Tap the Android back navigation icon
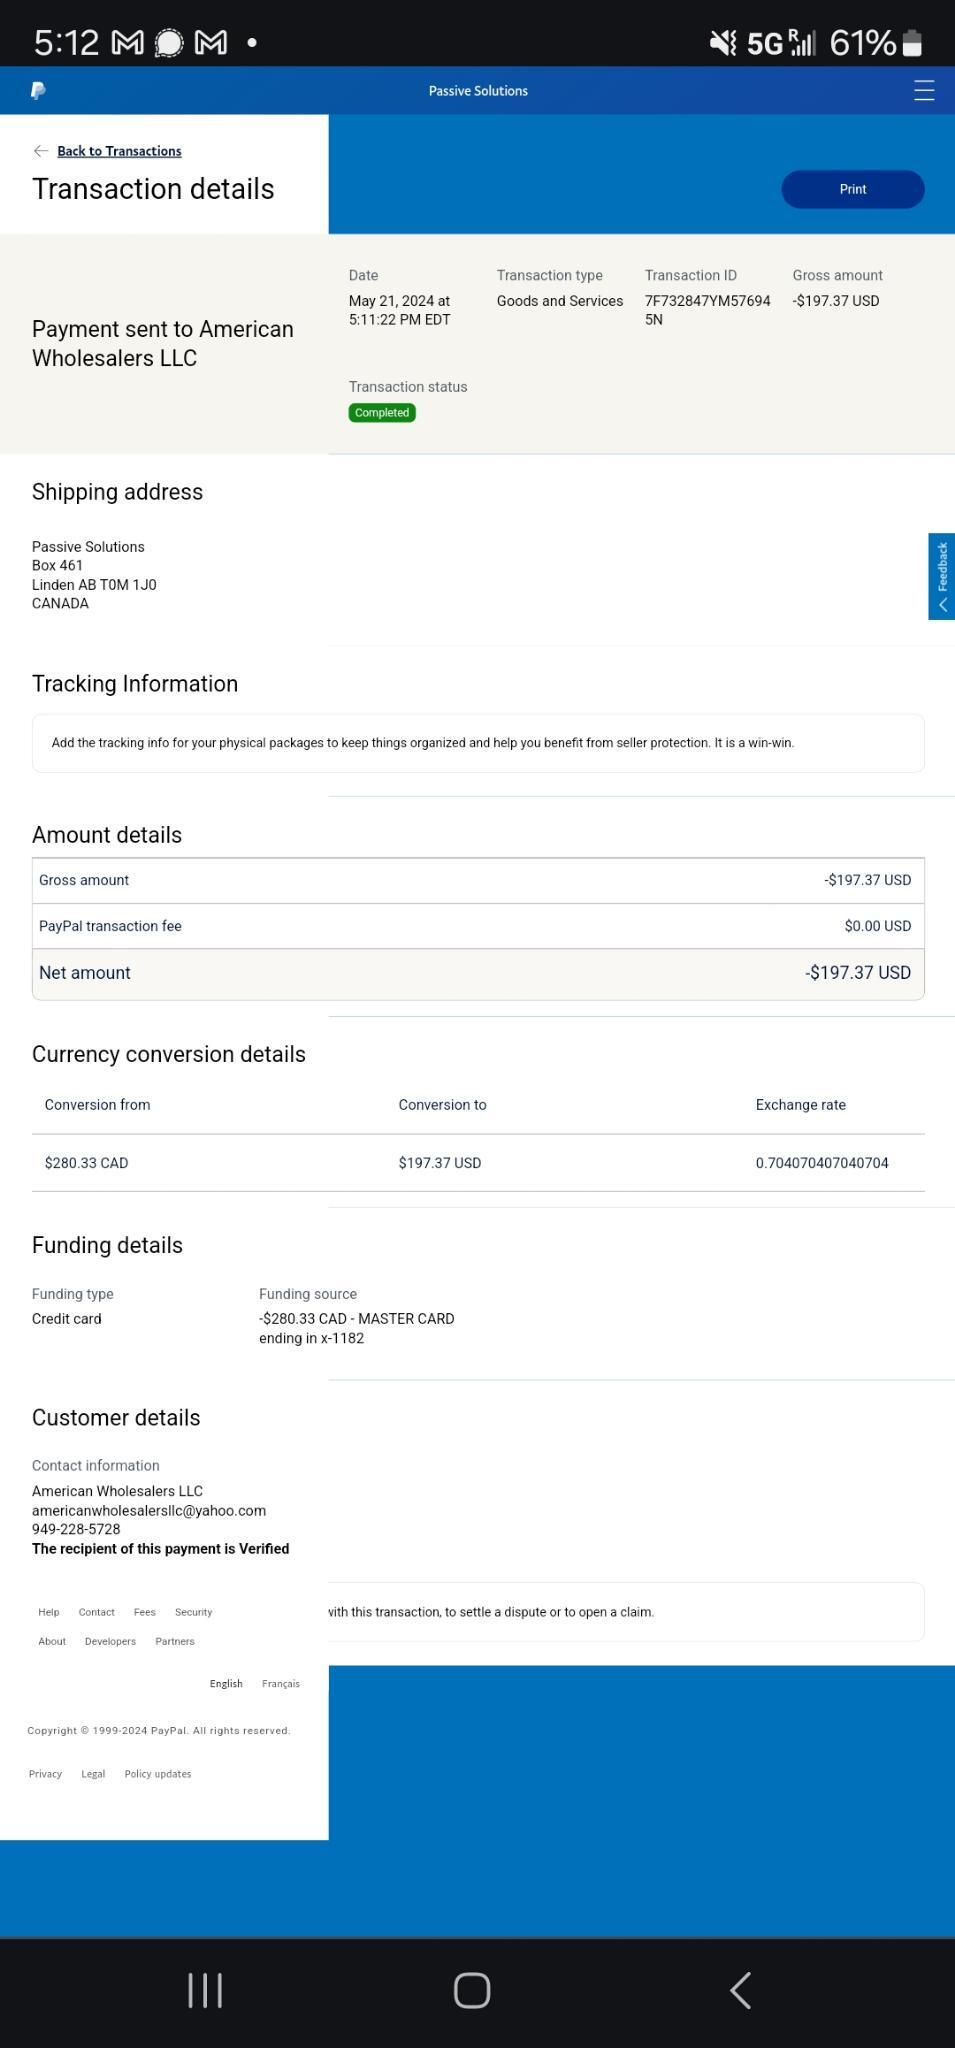This screenshot has height=2048, width=955. pos(740,1990)
